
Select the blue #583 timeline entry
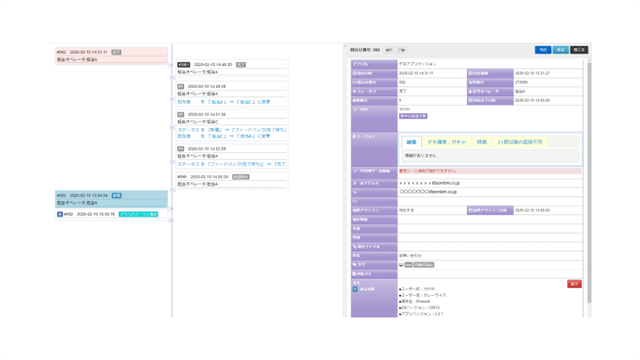click(x=111, y=199)
